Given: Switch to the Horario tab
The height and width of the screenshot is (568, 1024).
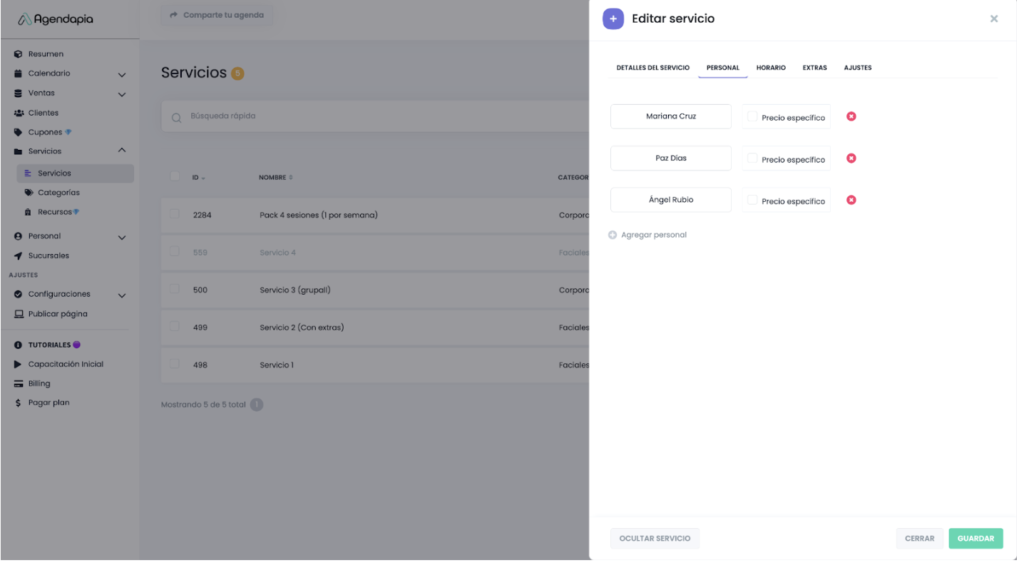Looking at the screenshot, I should [770, 68].
